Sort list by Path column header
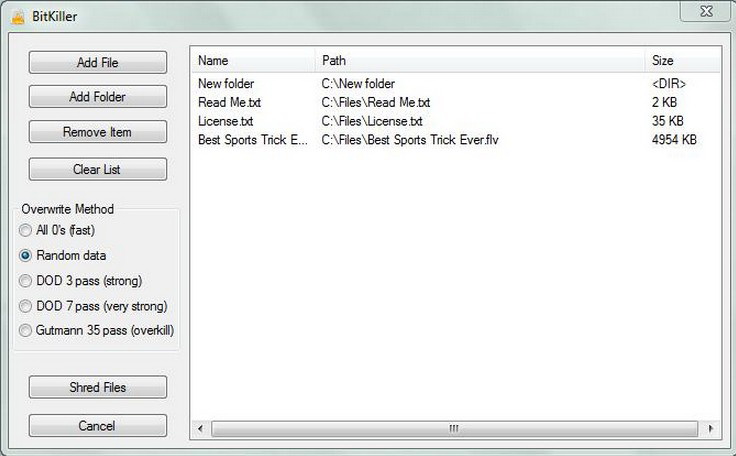The image size is (736, 456). [x=480, y=61]
